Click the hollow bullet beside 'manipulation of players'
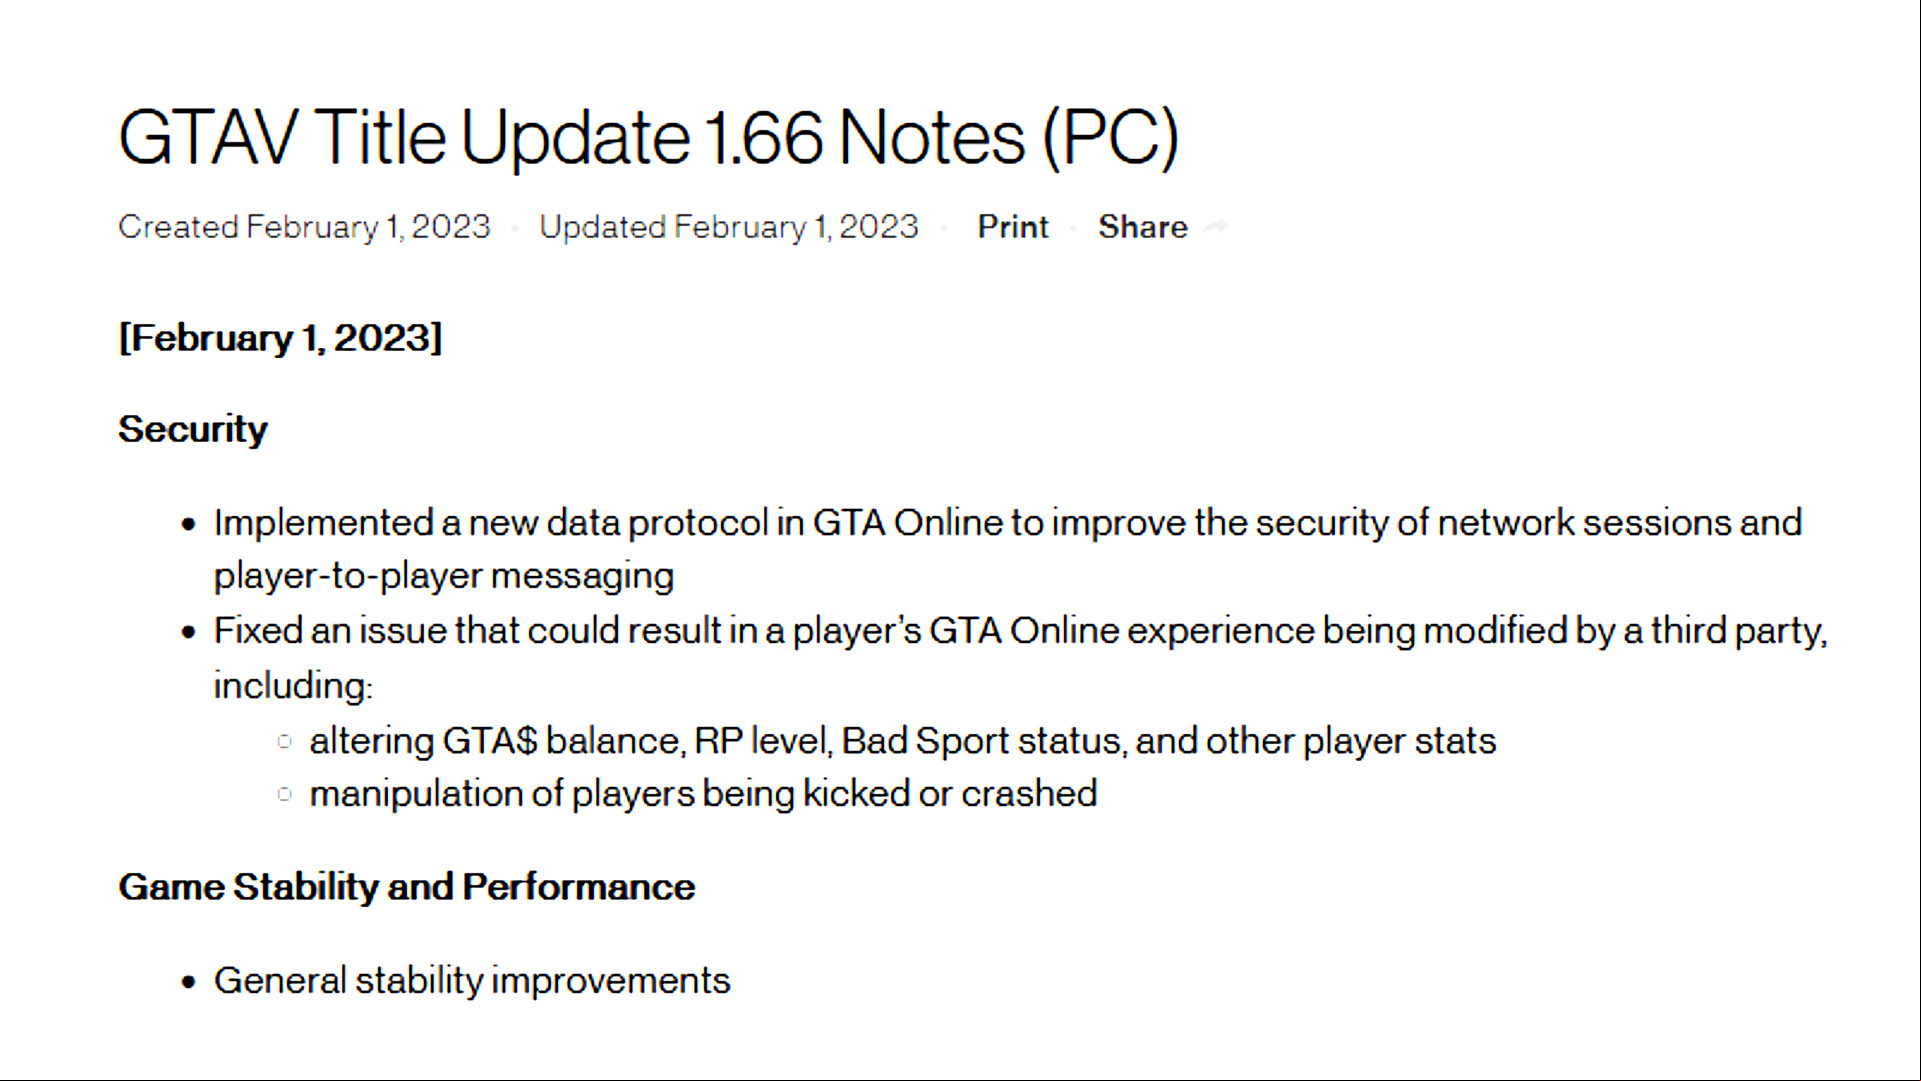 [284, 795]
